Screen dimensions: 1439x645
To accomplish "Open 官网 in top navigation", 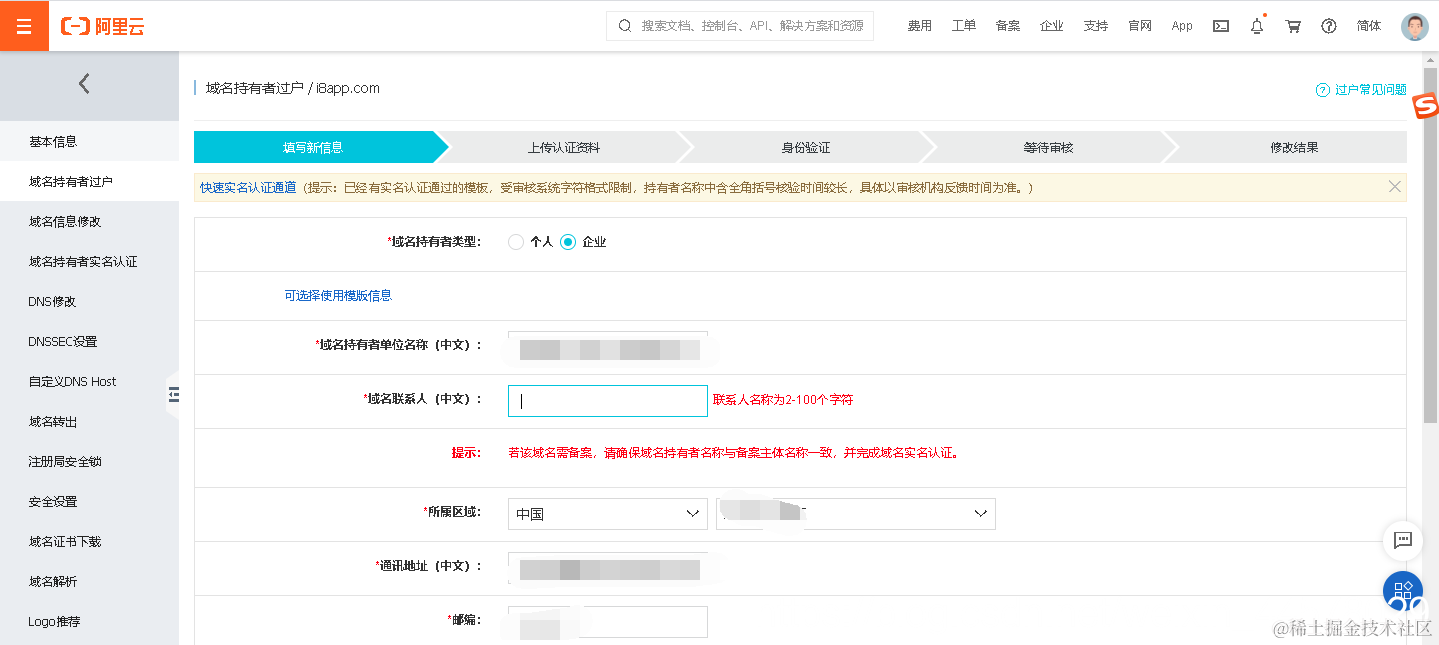I will tap(1140, 26).
